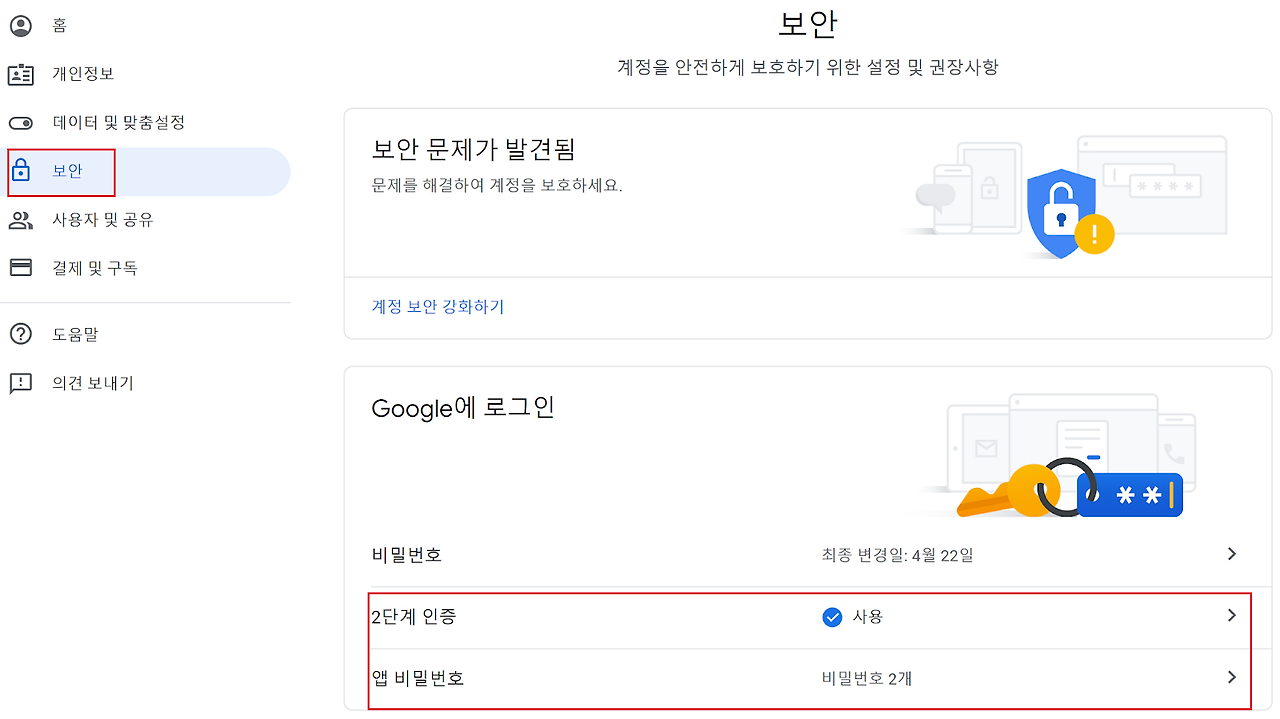
Task: Click the 데이터 및 맞춤설정 toggle icon
Action: 20,123
